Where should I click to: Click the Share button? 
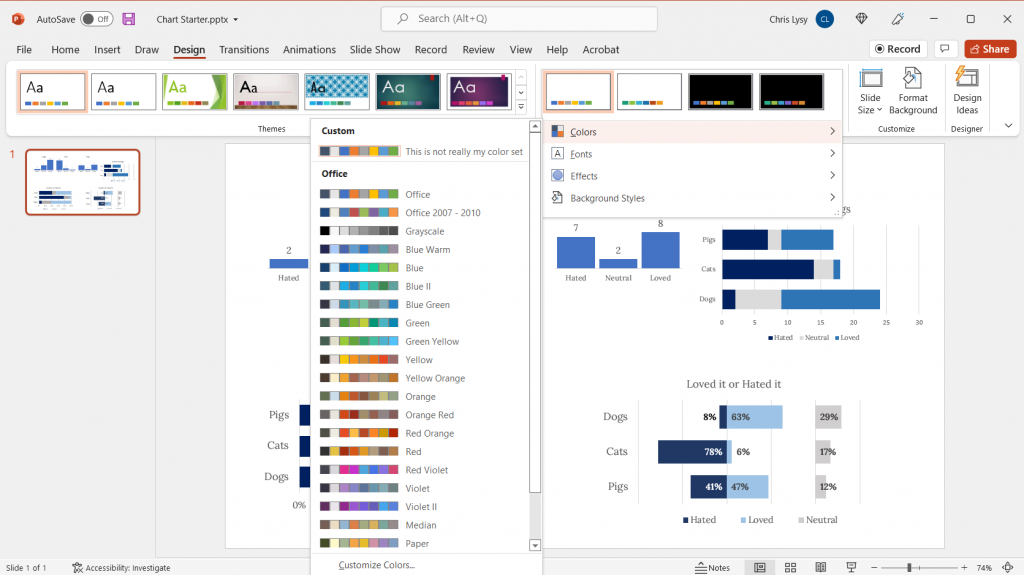(x=990, y=49)
